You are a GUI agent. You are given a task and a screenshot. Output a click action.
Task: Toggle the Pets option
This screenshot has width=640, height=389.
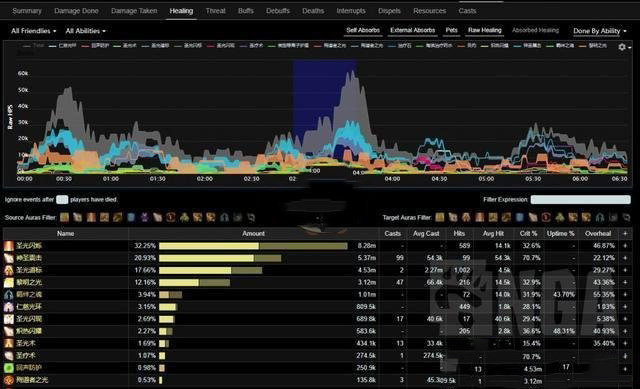click(451, 30)
